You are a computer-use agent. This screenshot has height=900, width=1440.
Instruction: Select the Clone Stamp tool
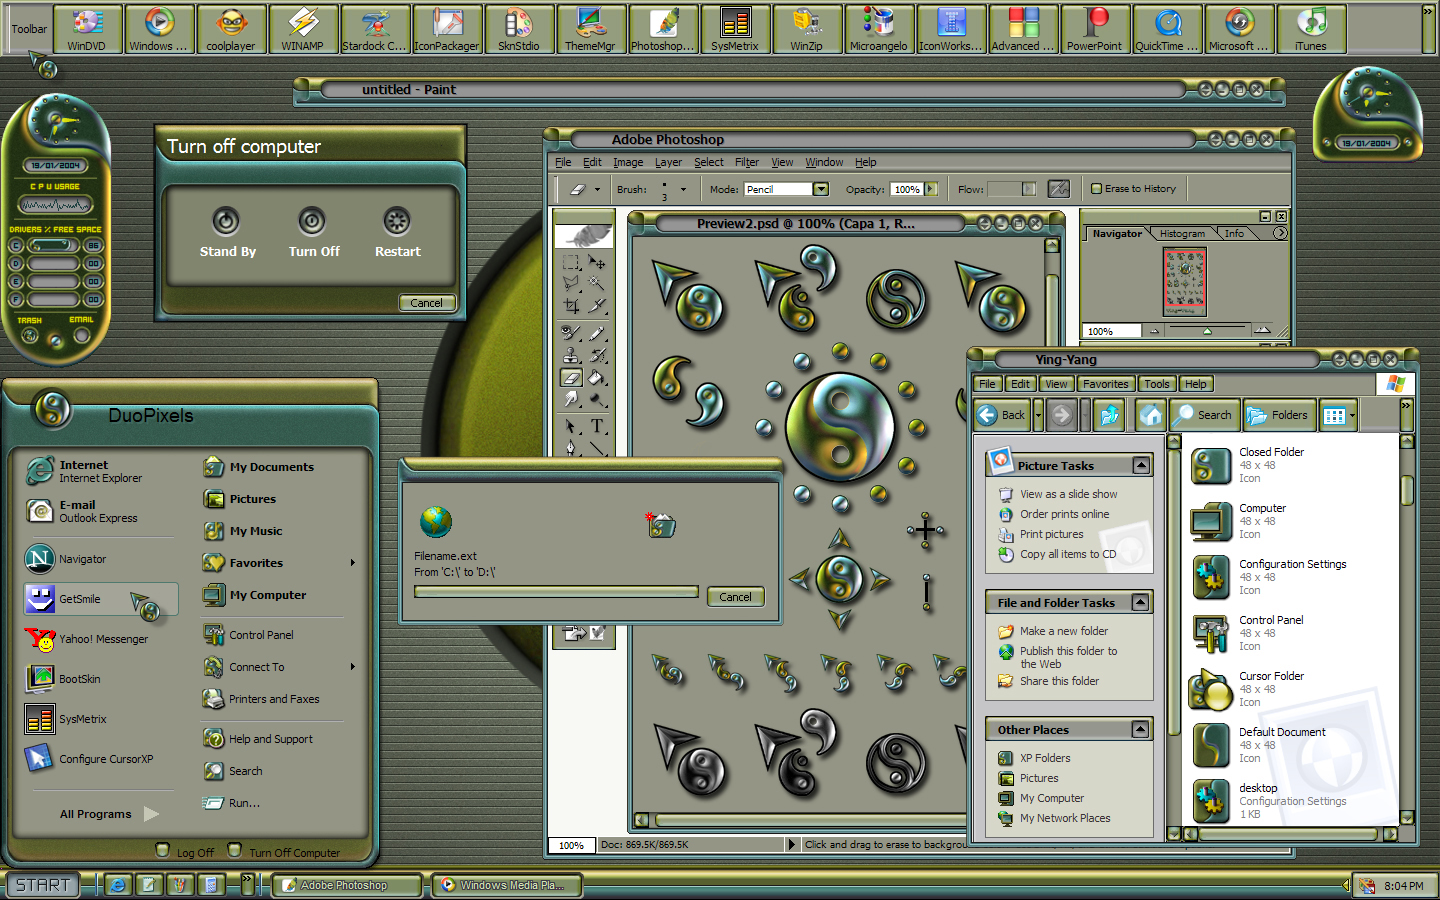[x=571, y=355]
